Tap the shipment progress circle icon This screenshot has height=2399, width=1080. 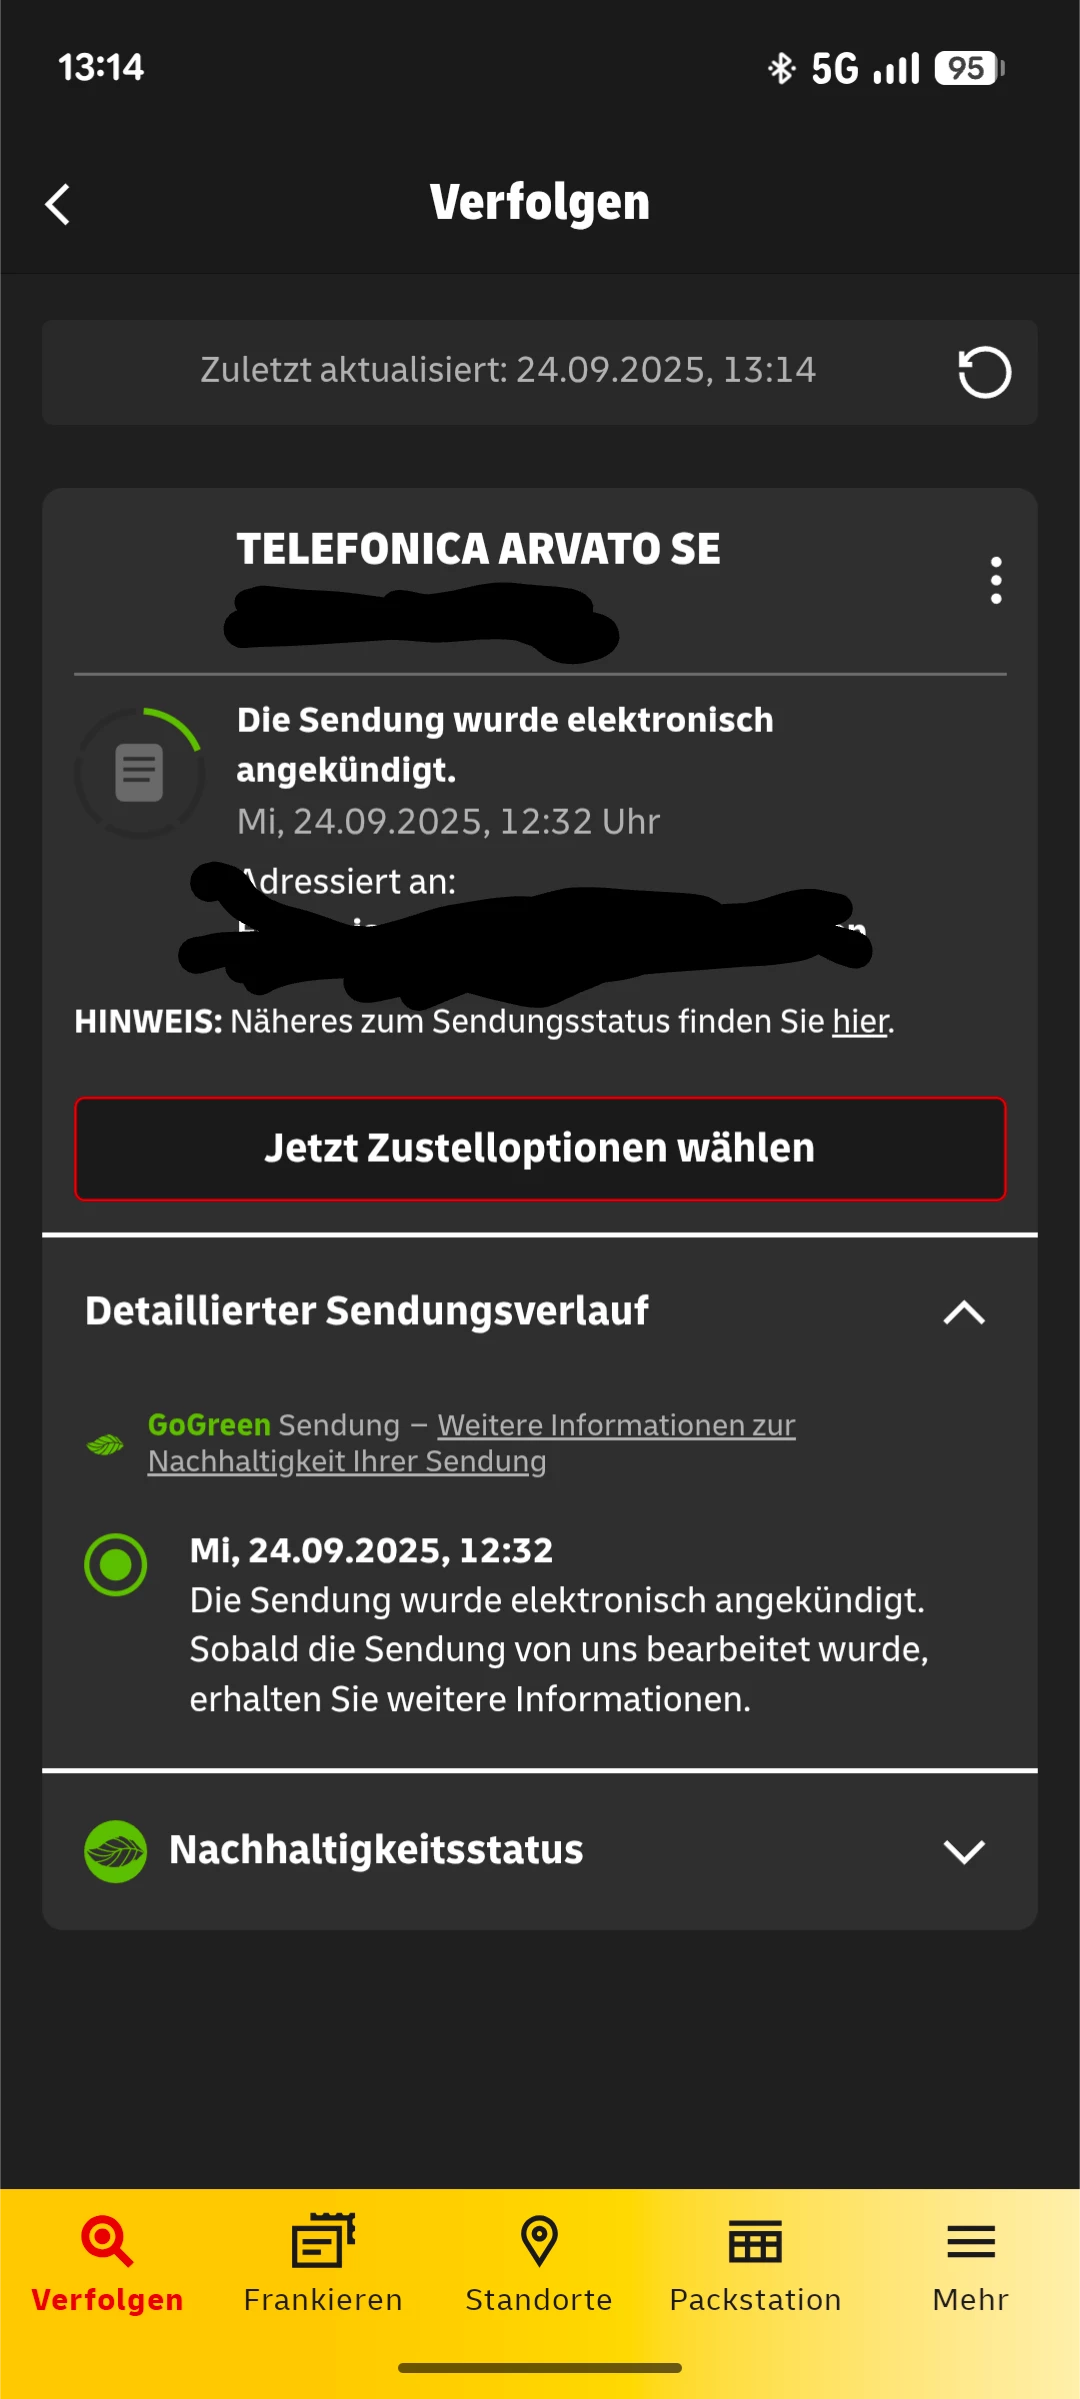pos(140,772)
